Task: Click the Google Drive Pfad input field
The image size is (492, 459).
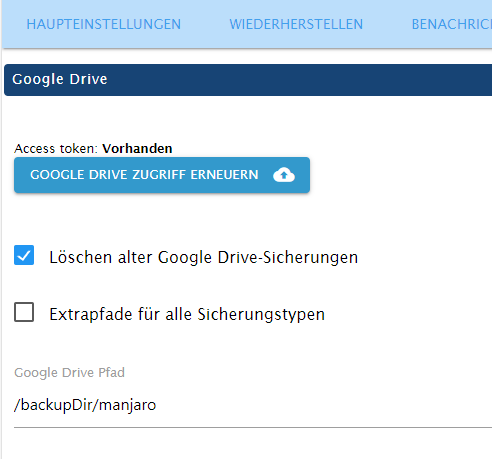Action: [253, 405]
